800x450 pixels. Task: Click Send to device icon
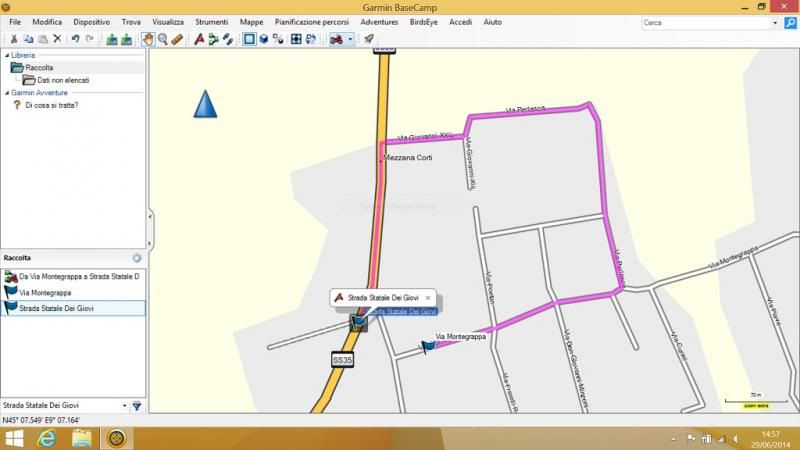click(x=112, y=39)
